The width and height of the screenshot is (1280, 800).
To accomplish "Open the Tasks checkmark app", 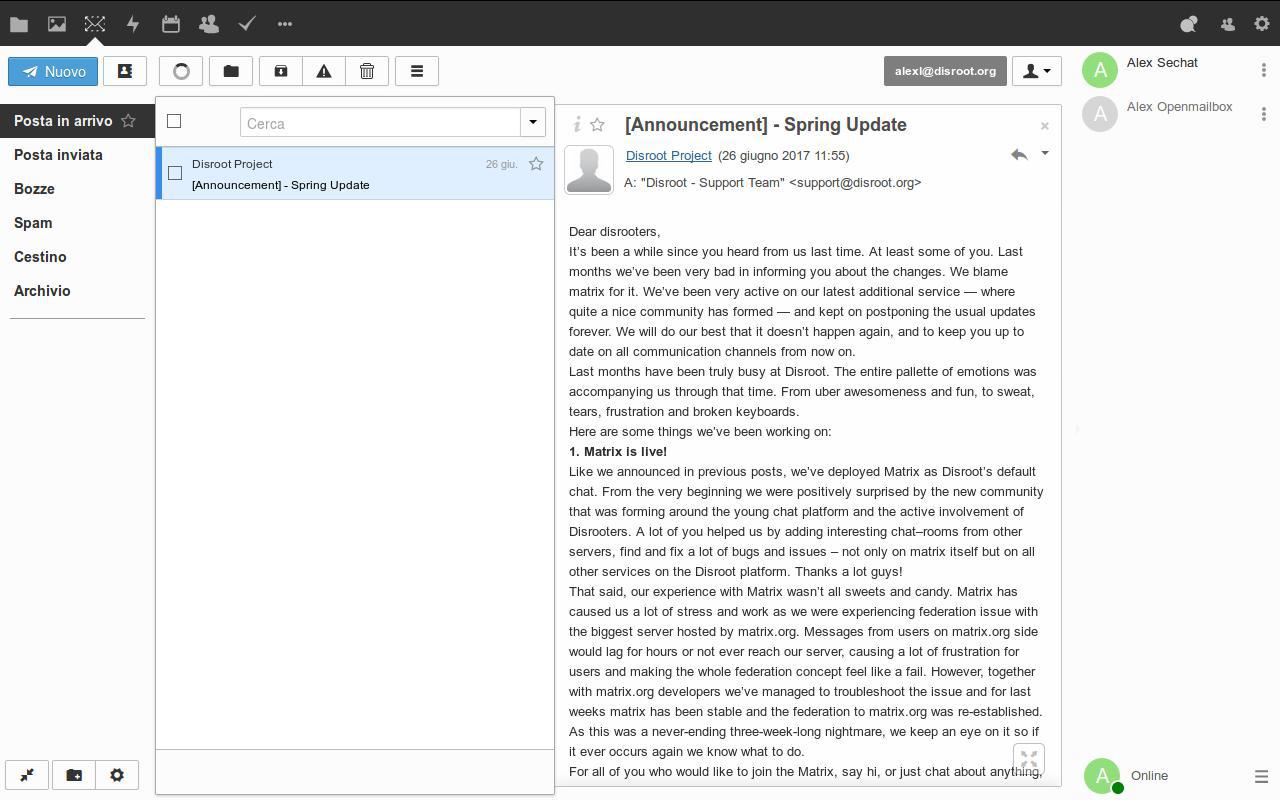I will 247,23.
